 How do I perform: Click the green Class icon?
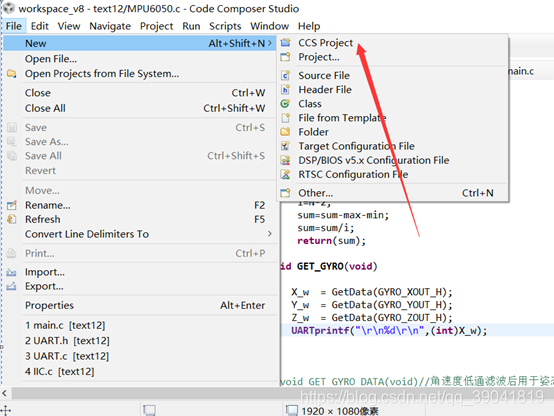point(285,104)
